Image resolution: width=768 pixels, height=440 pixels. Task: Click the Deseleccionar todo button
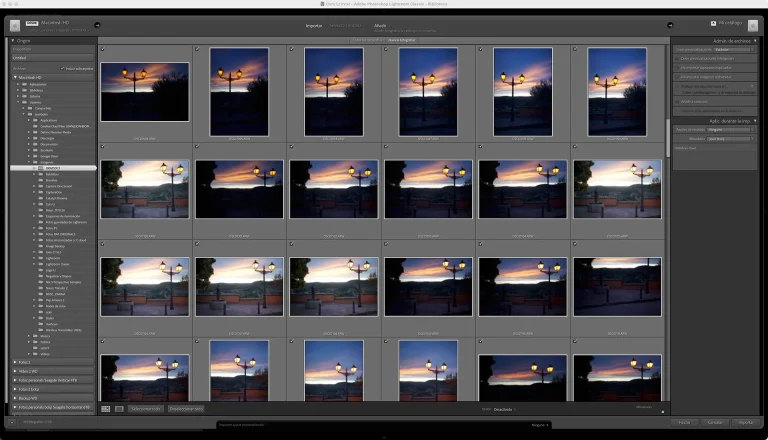click(186, 409)
